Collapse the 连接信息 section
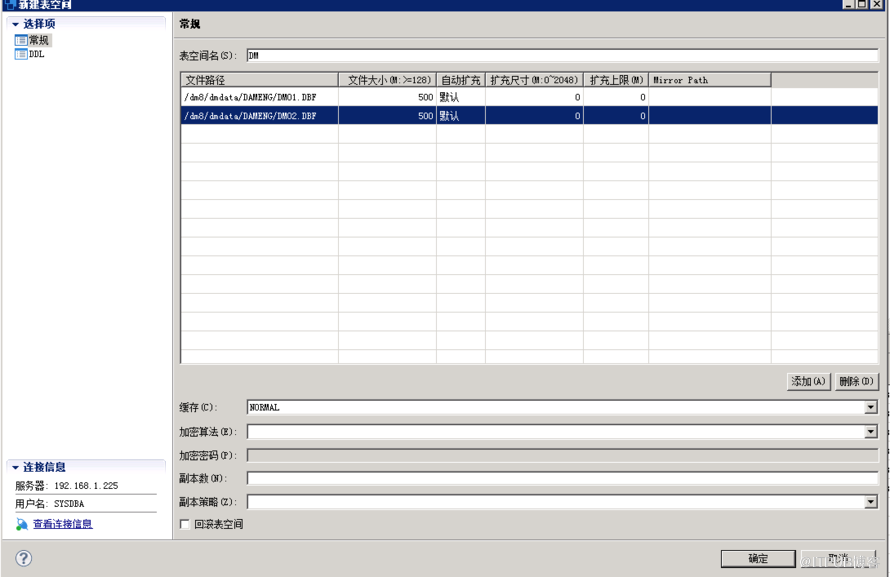Image resolution: width=890 pixels, height=577 pixels. click(15, 468)
